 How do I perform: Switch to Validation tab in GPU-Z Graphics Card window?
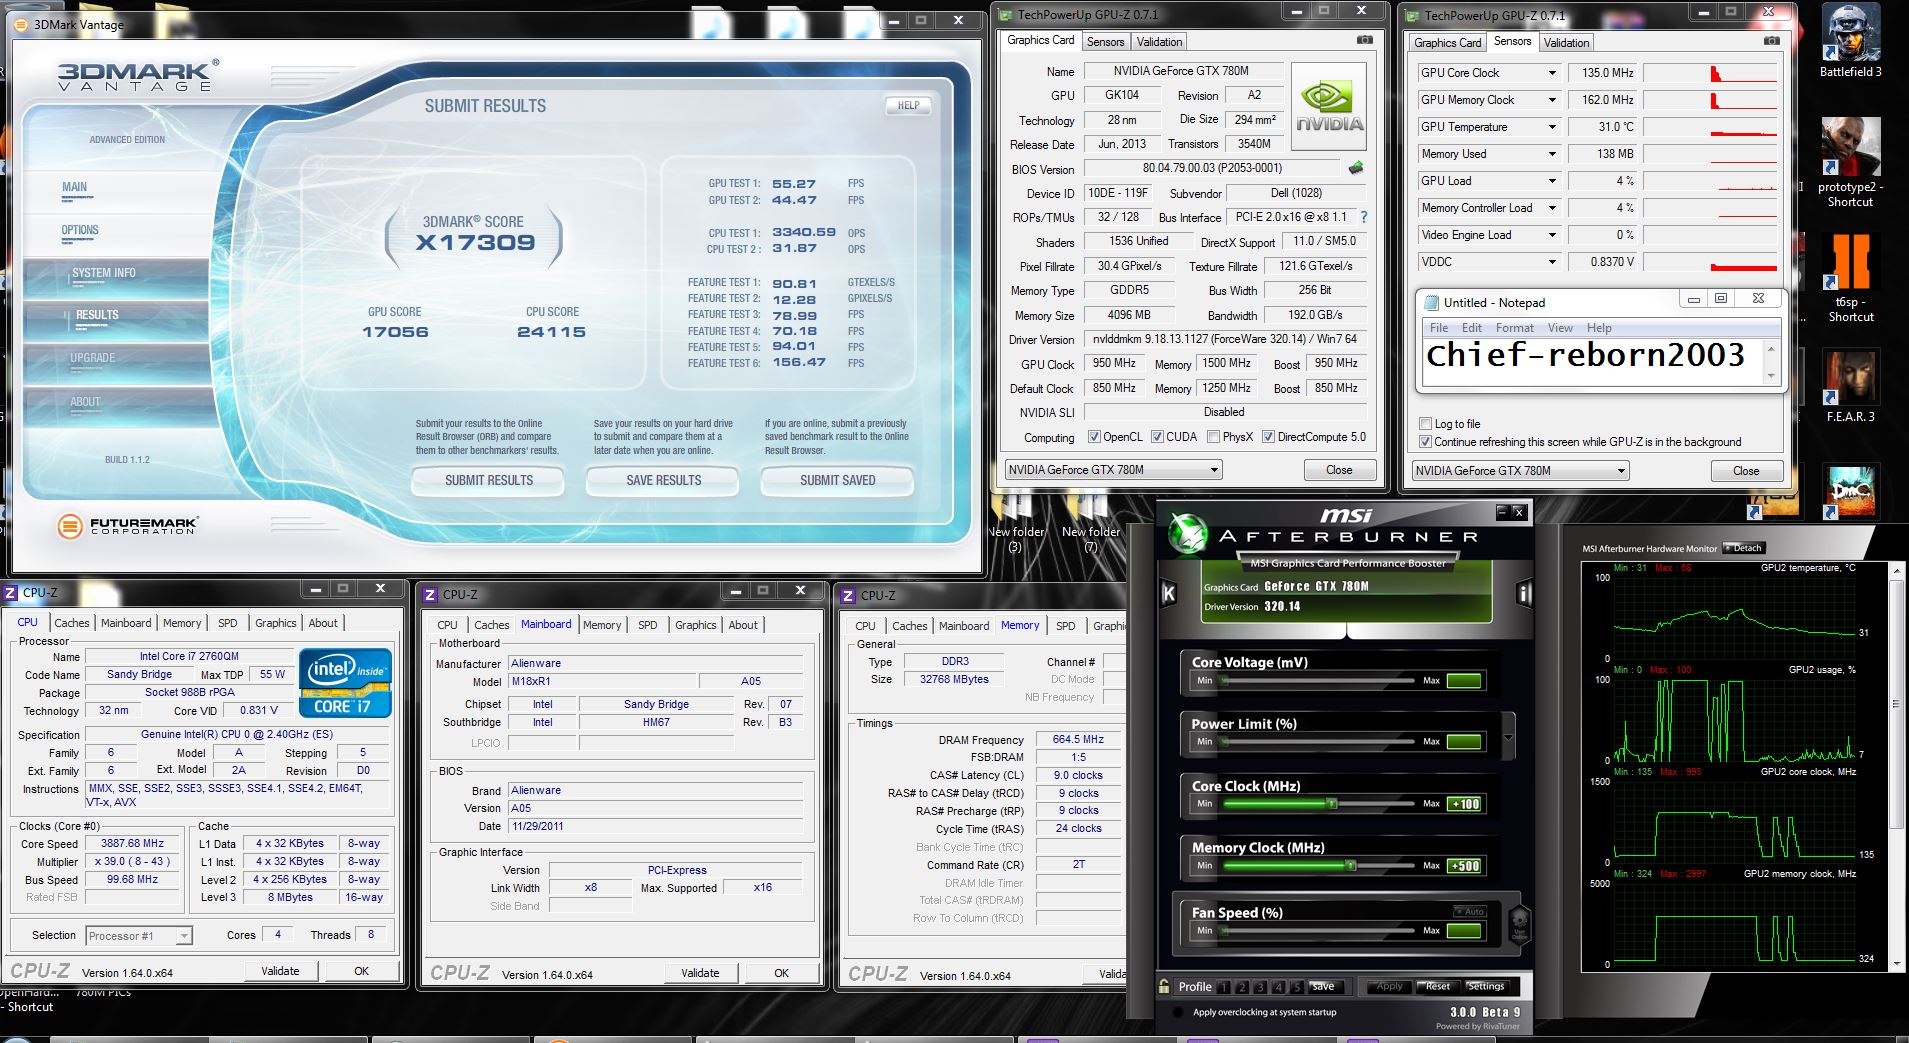(x=1159, y=42)
